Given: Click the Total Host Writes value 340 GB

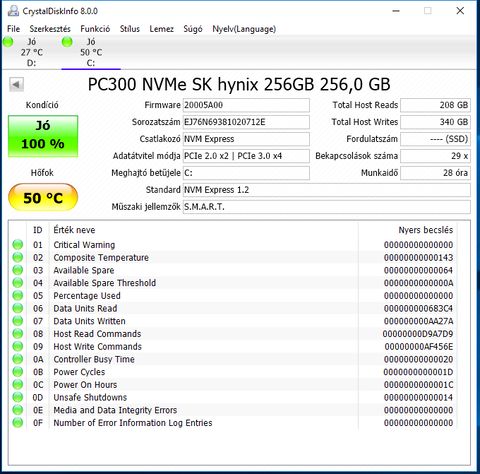Looking at the screenshot, I should click(435, 122).
